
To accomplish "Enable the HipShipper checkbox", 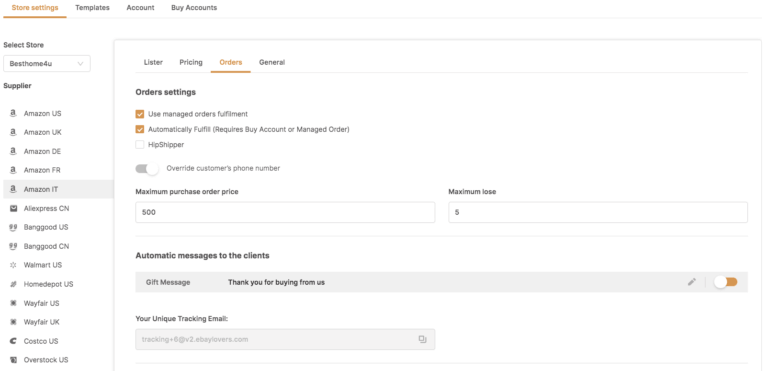I will click(x=140, y=145).
